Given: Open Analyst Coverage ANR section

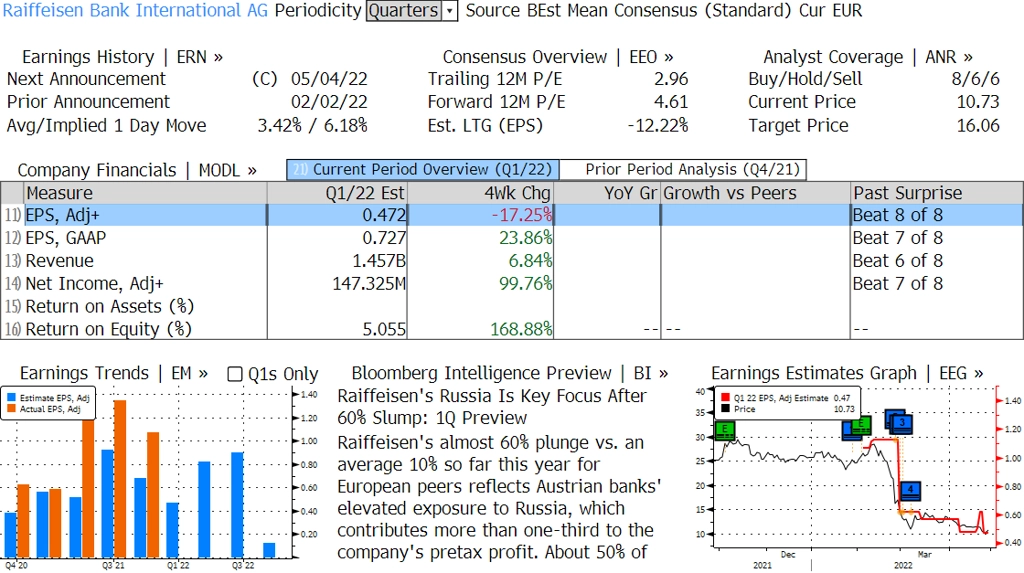Looking at the screenshot, I should [x=868, y=57].
